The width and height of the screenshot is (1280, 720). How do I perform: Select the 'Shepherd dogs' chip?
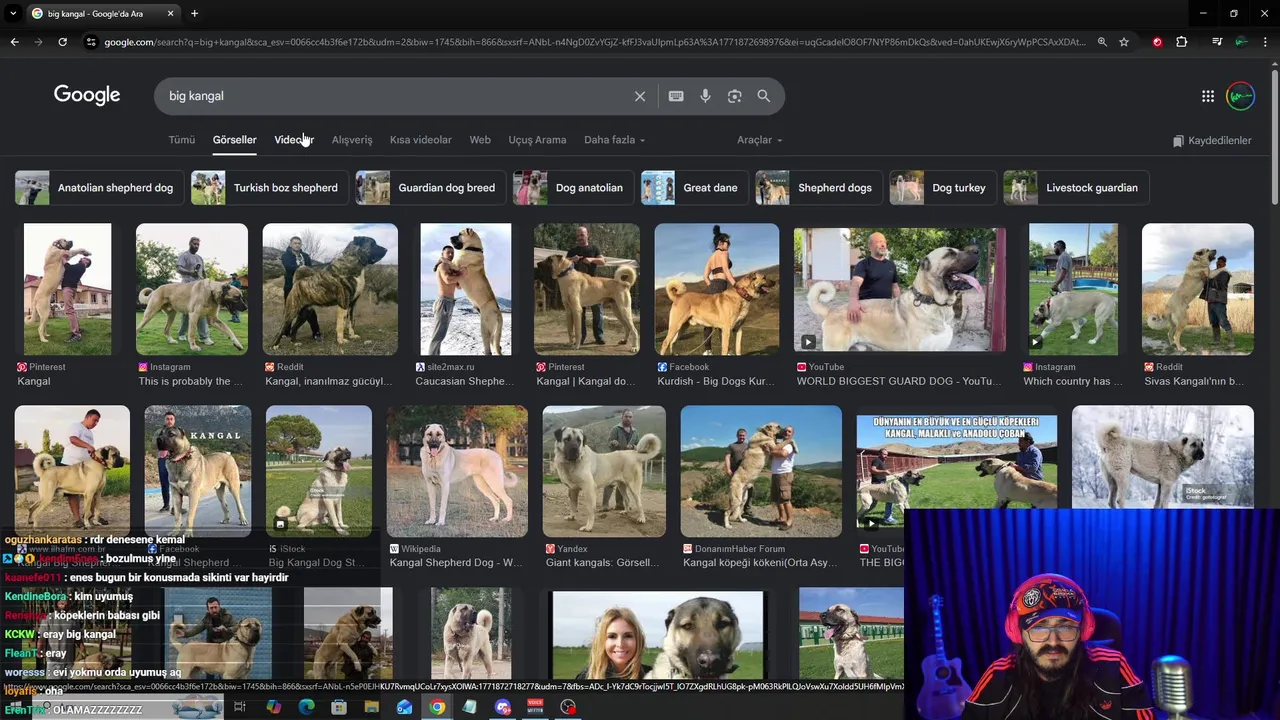point(818,188)
